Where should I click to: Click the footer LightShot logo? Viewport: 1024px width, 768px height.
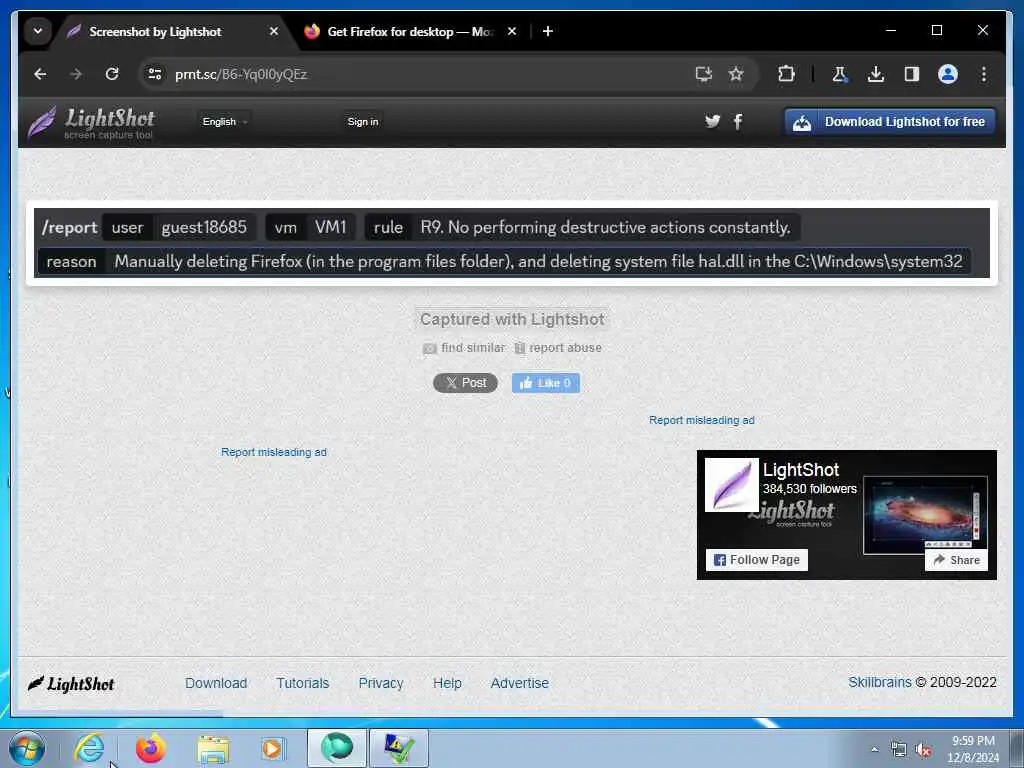coord(71,684)
